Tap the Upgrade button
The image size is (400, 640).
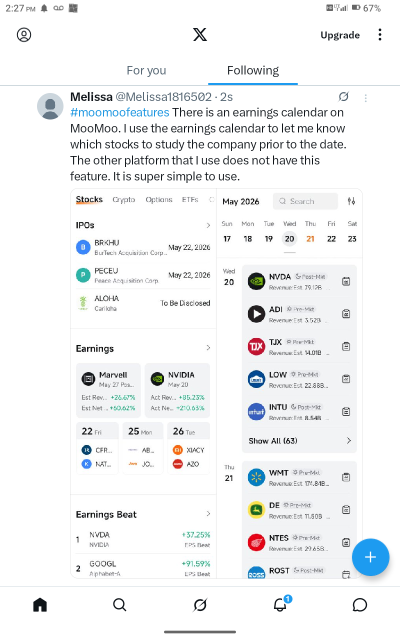[x=340, y=35]
